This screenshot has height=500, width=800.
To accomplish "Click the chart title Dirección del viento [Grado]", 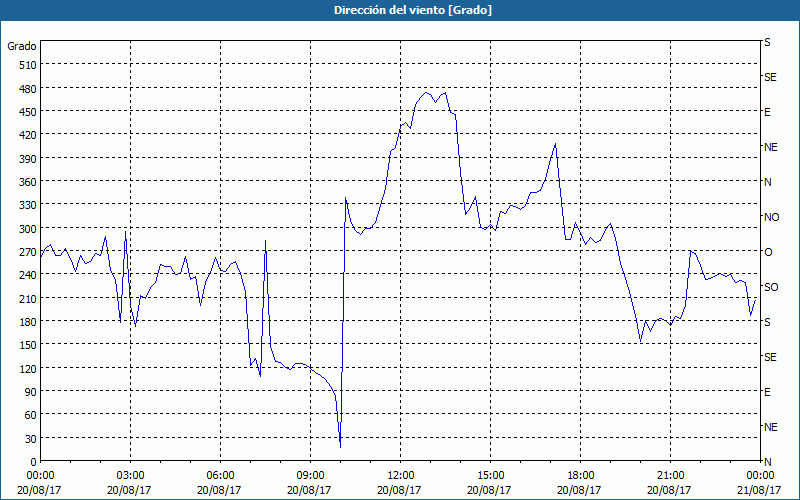I will pos(413,10).
